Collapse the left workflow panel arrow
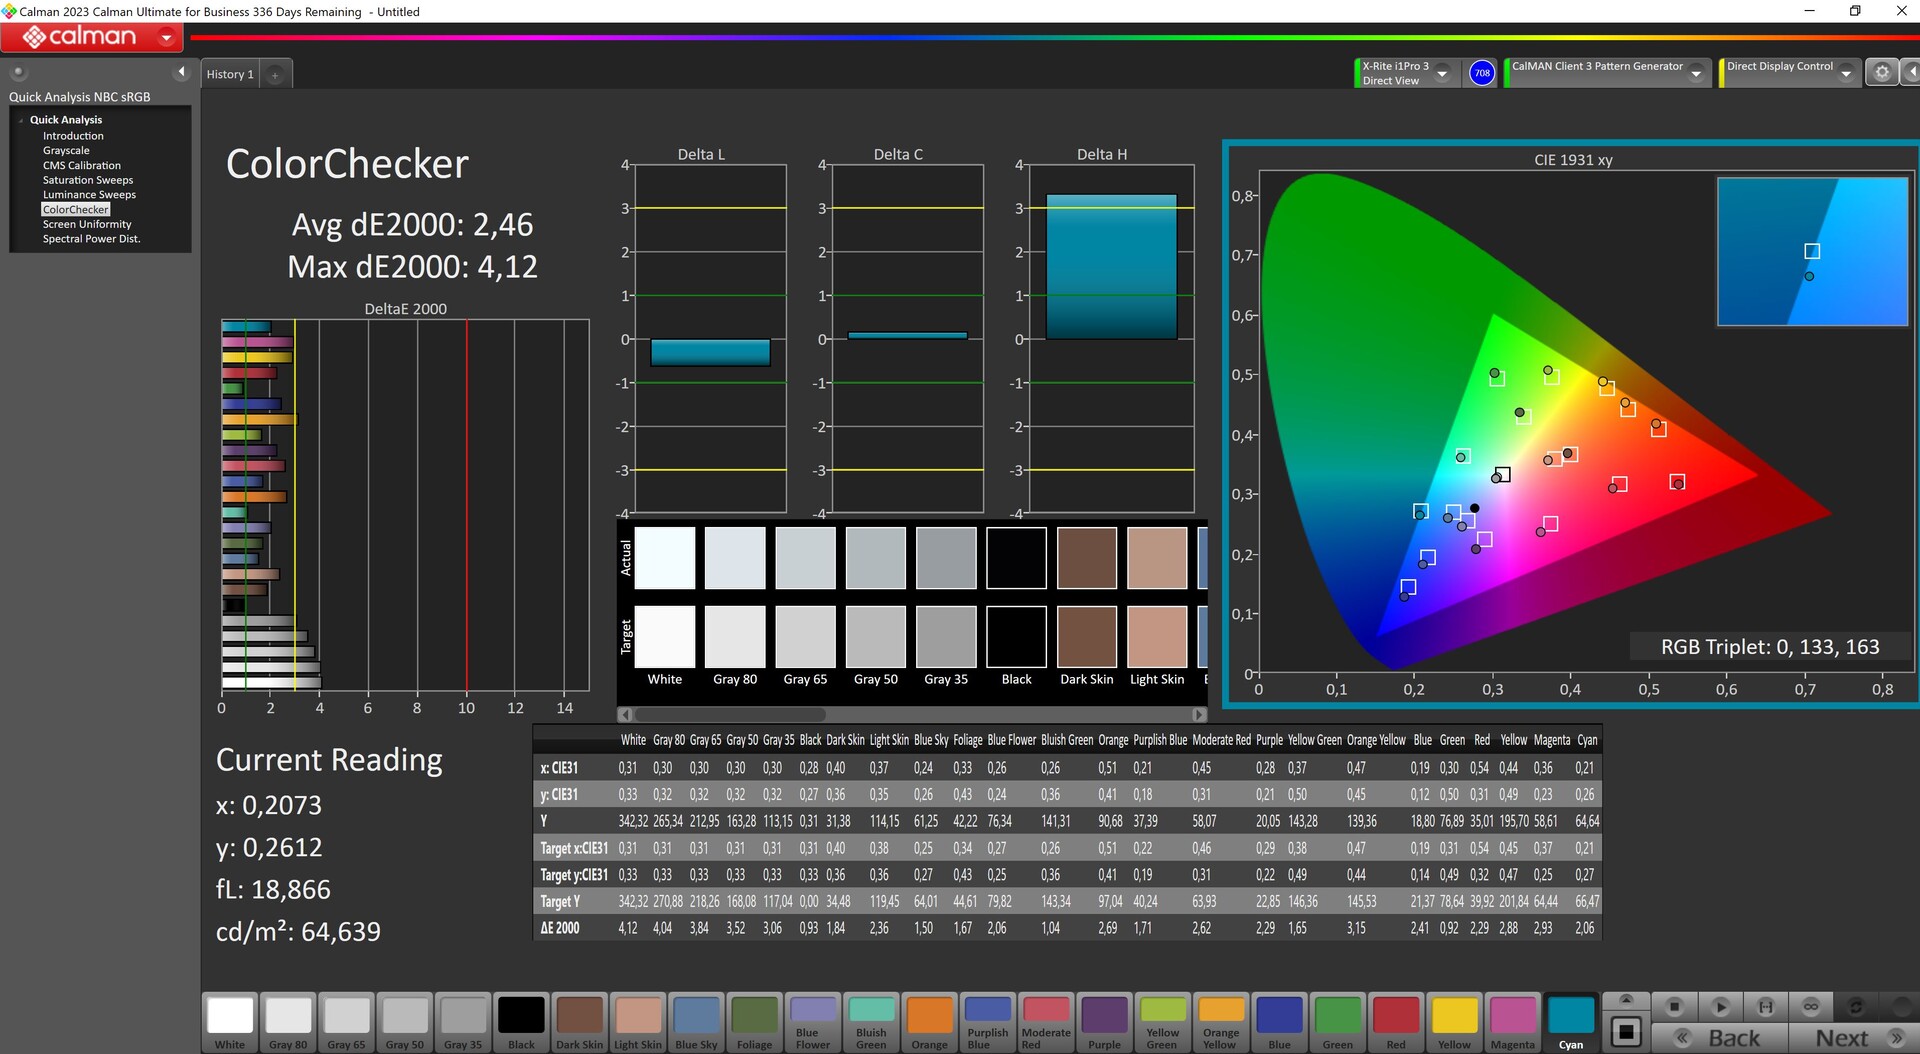1920x1054 pixels. (181, 72)
